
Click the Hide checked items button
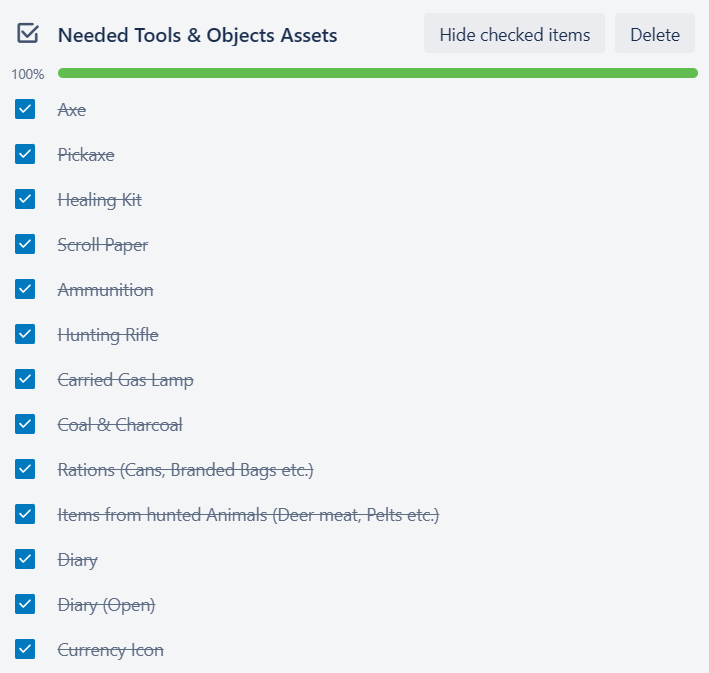[x=514, y=34]
